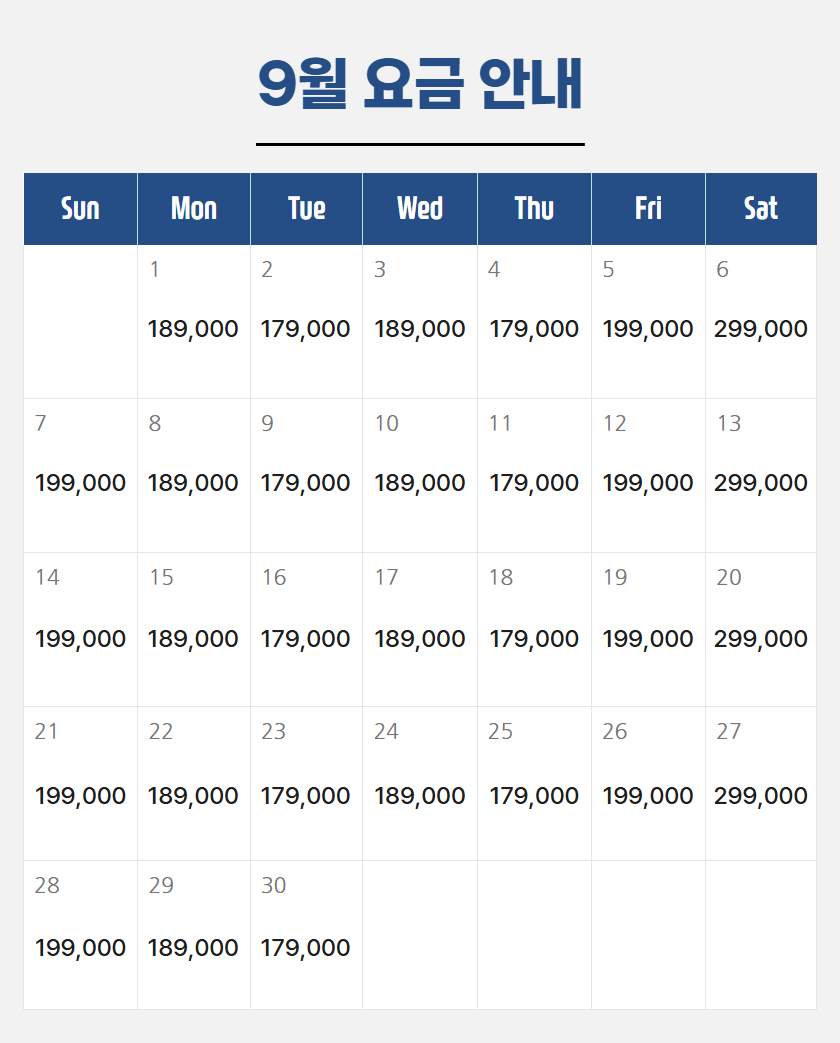This screenshot has height=1043, width=840.
Task: Pick September 16 priced 179,000
Action: 307,629
